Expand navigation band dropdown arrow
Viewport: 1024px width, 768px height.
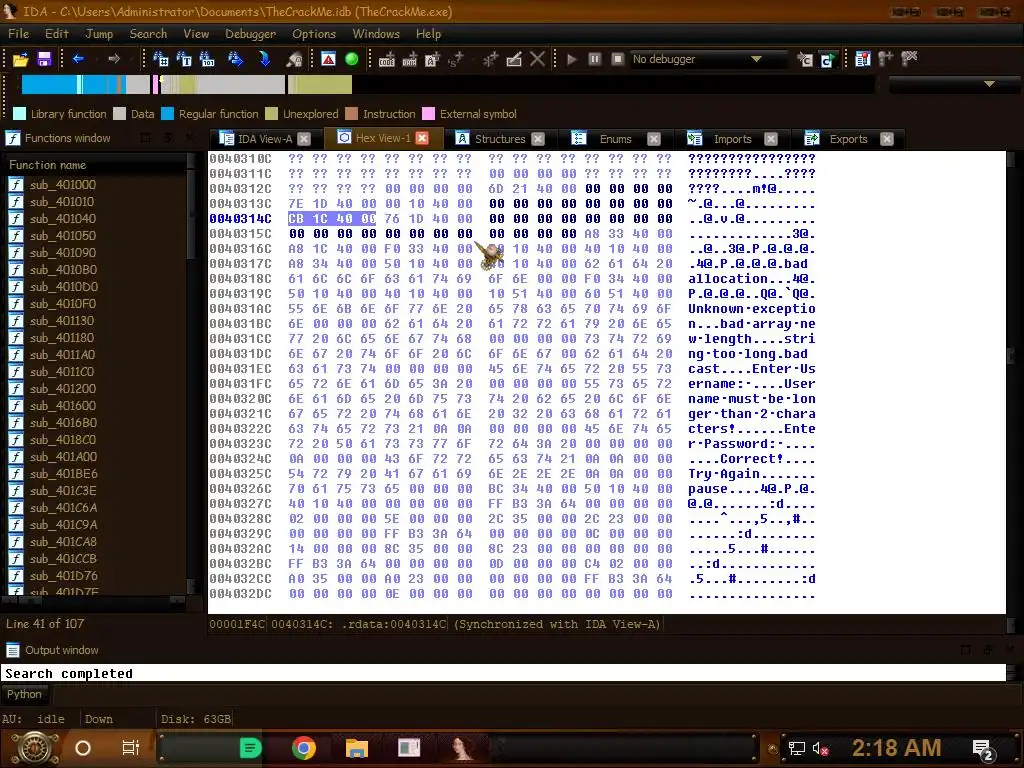tap(989, 84)
